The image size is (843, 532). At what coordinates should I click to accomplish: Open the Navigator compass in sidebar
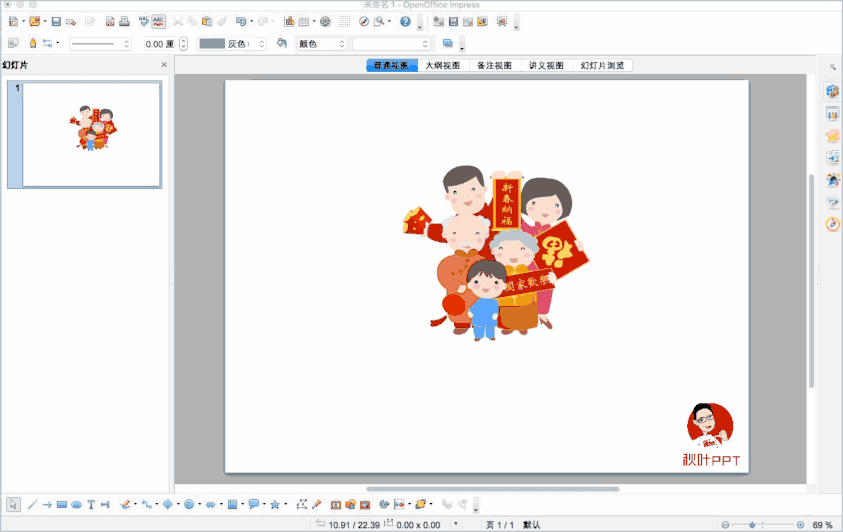click(x=832, y=224)
